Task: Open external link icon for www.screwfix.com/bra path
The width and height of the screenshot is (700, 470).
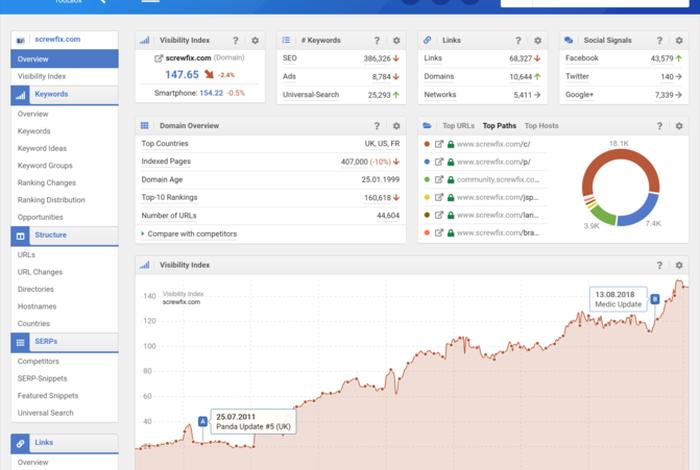Action: (x=439, y=233)
